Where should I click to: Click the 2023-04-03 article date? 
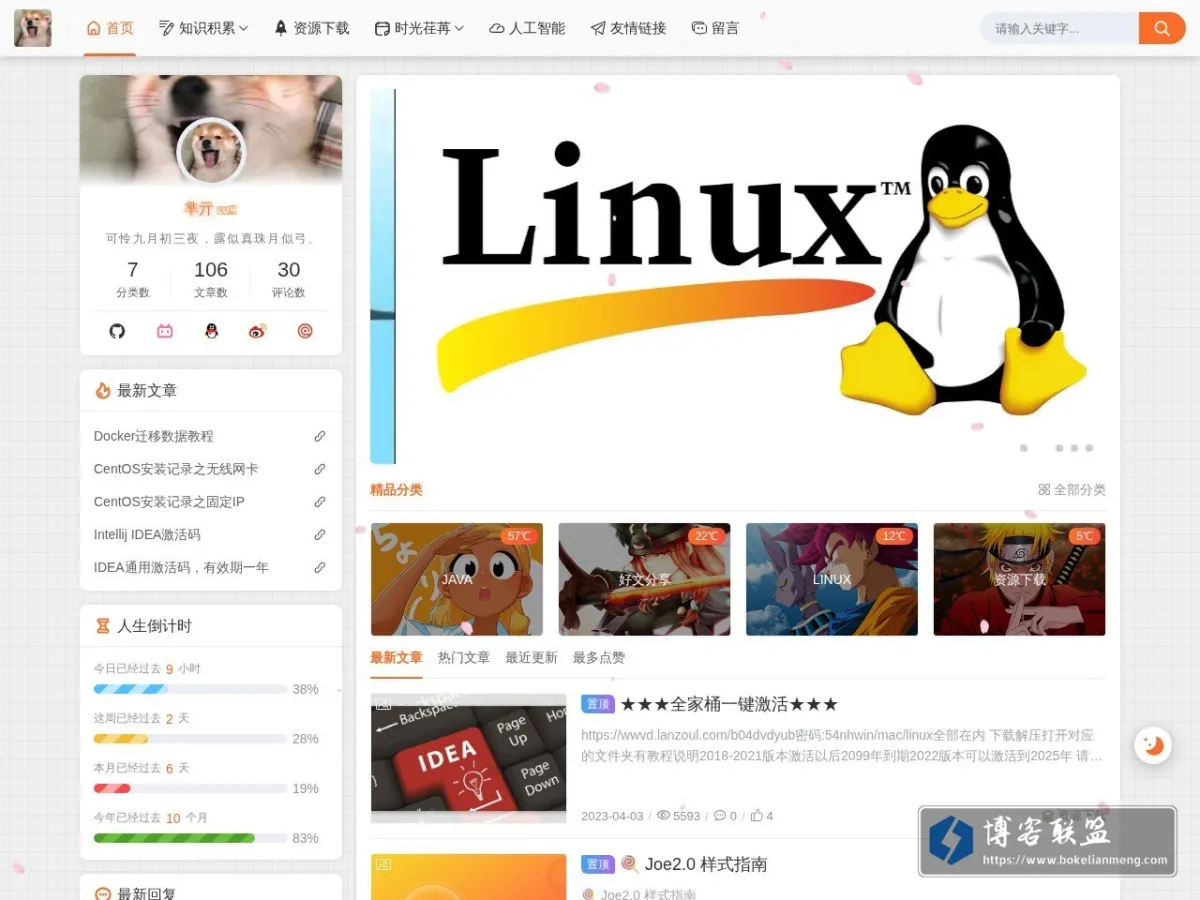612,816
